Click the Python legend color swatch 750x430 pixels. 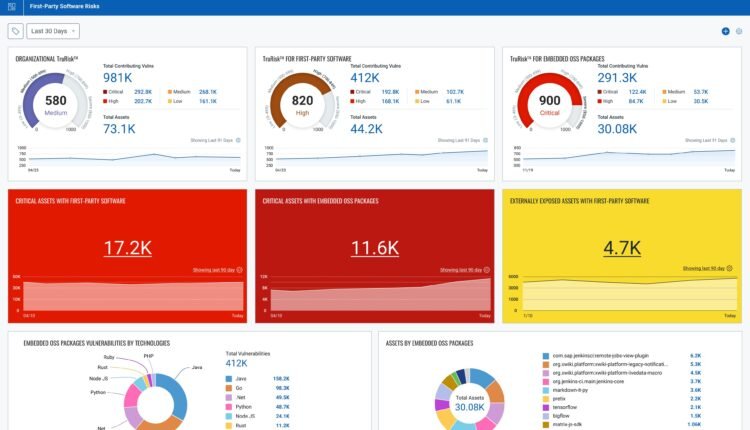[232, 408]
